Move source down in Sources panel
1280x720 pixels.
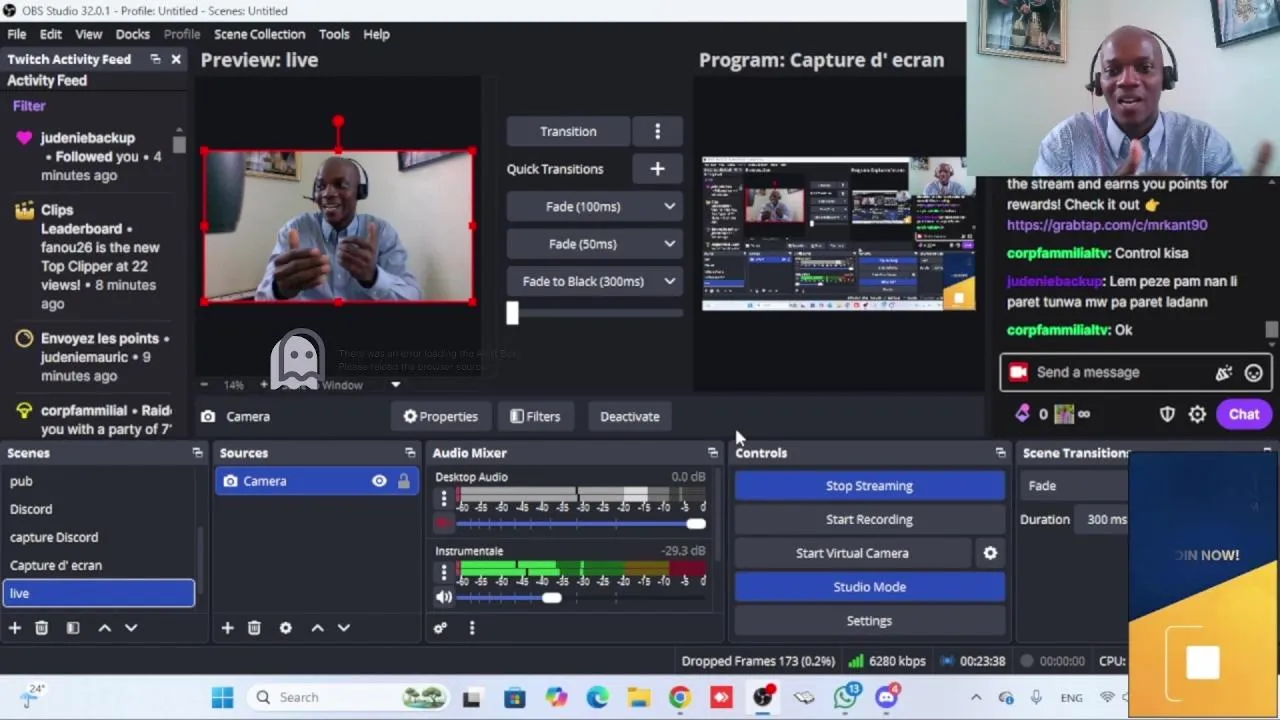[344, 628]
